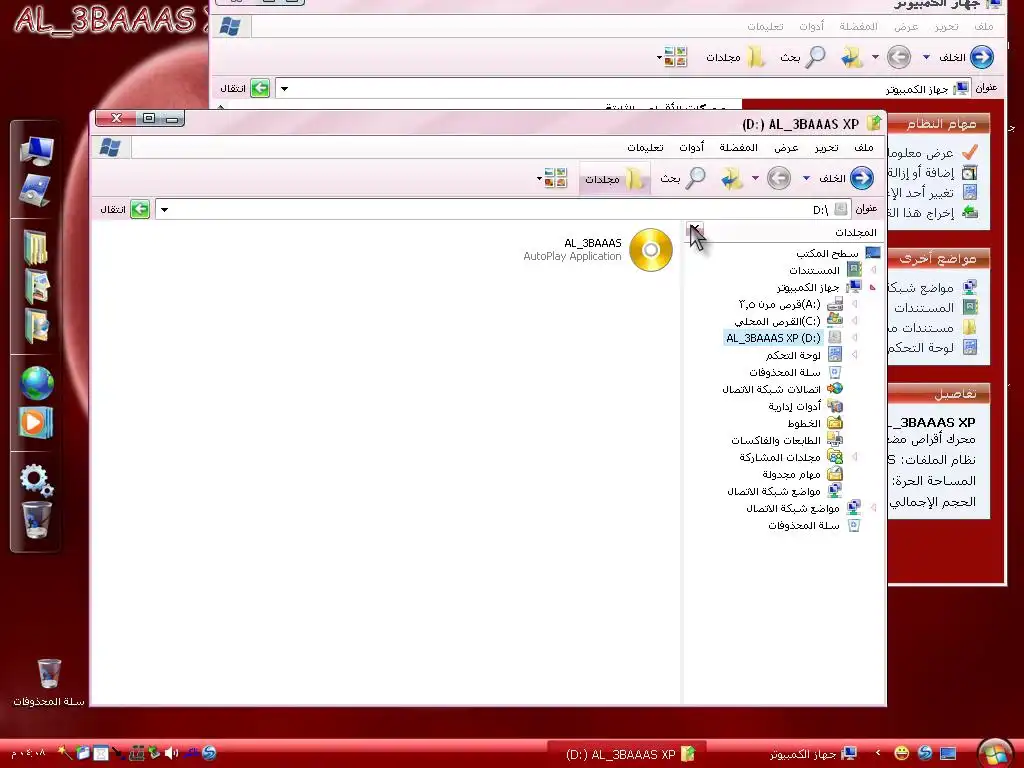Open the Back history dropdown in D: window
The width and height of the screenshot is (1024, 768).
[807, 178]
